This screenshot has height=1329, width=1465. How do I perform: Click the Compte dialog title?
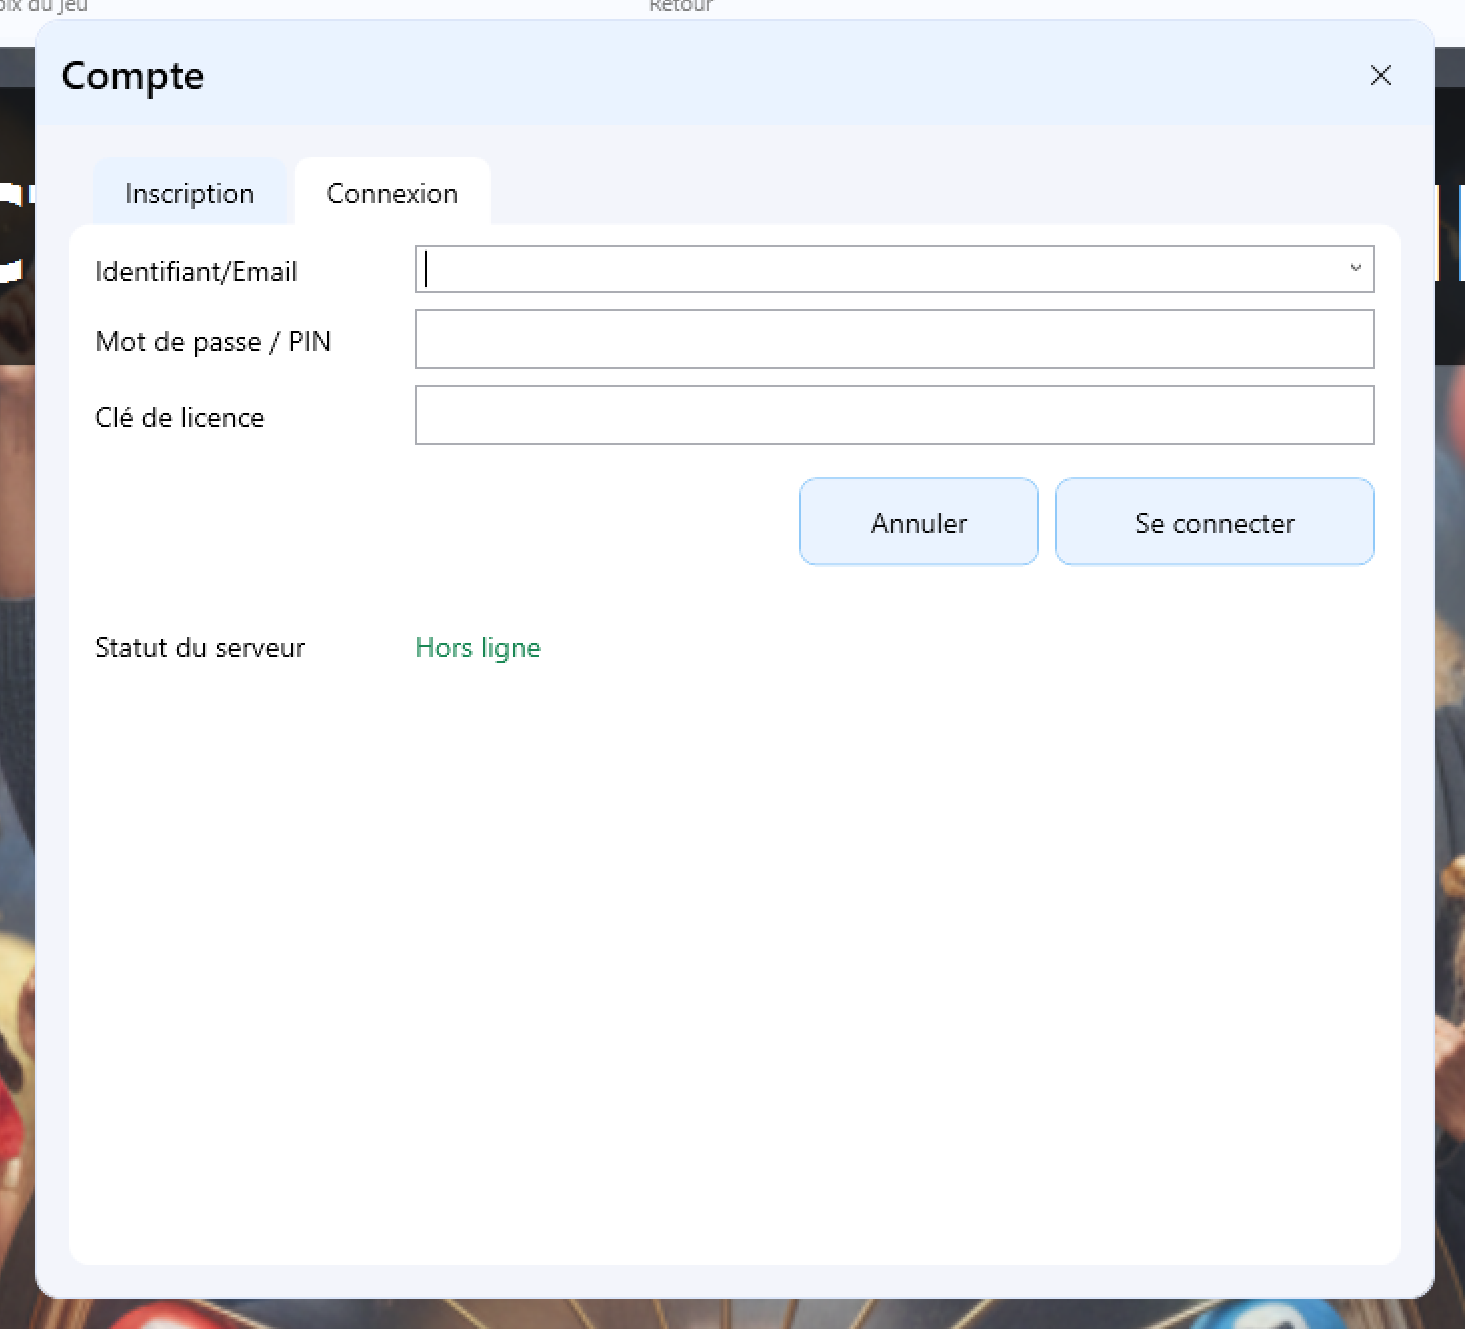(x=133, y=75)
